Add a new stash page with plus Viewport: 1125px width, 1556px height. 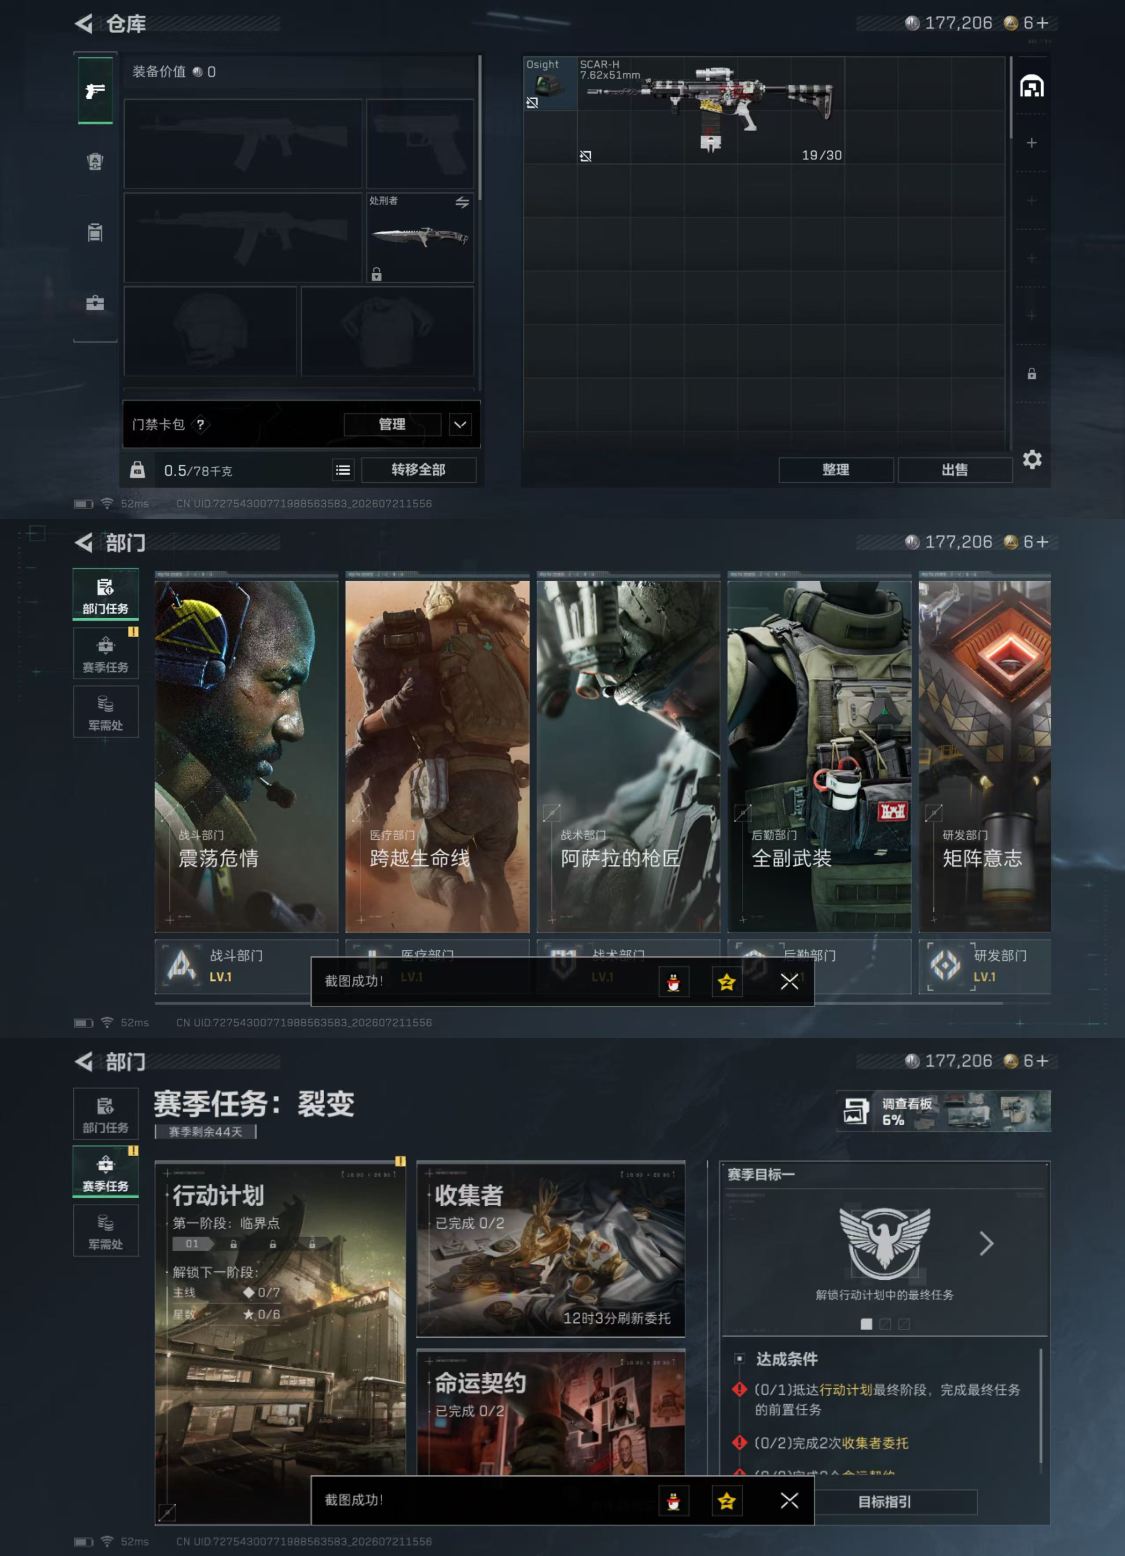pos(1031,143)
